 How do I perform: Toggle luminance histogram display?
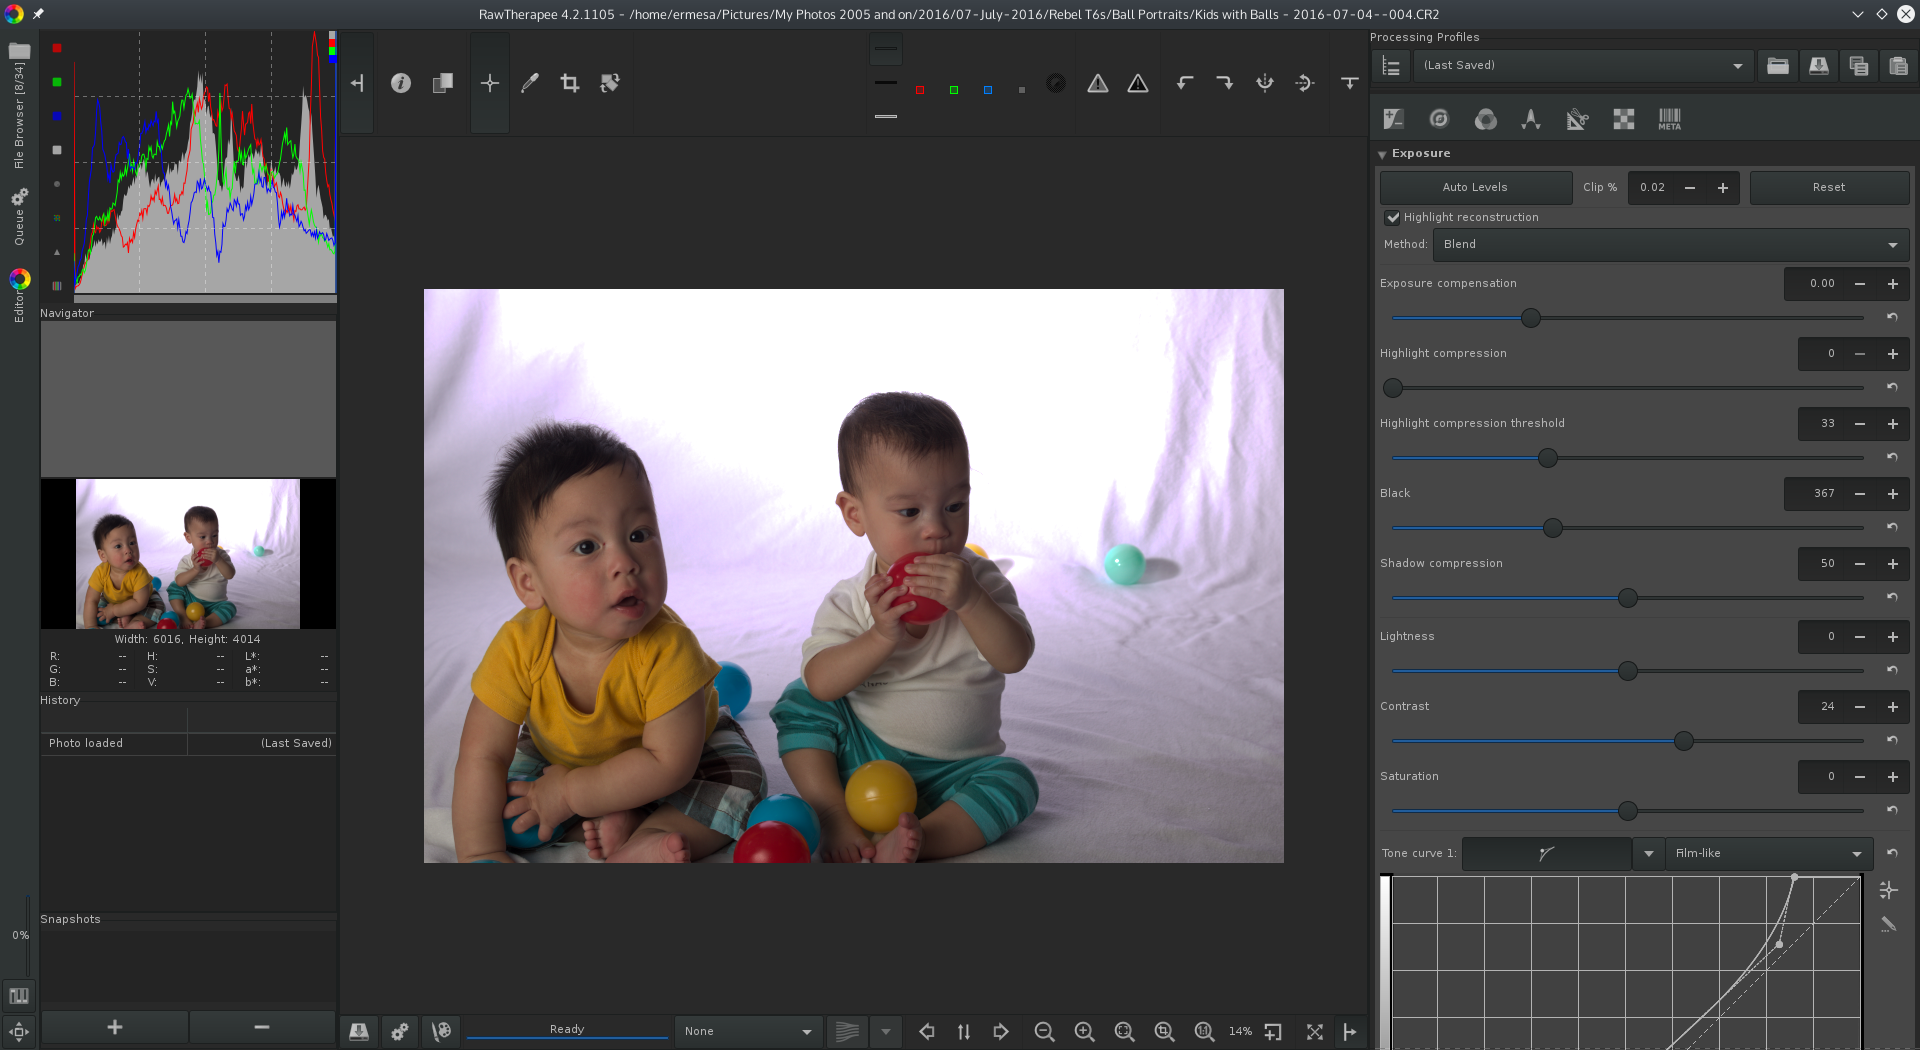(x=57, y=150)
